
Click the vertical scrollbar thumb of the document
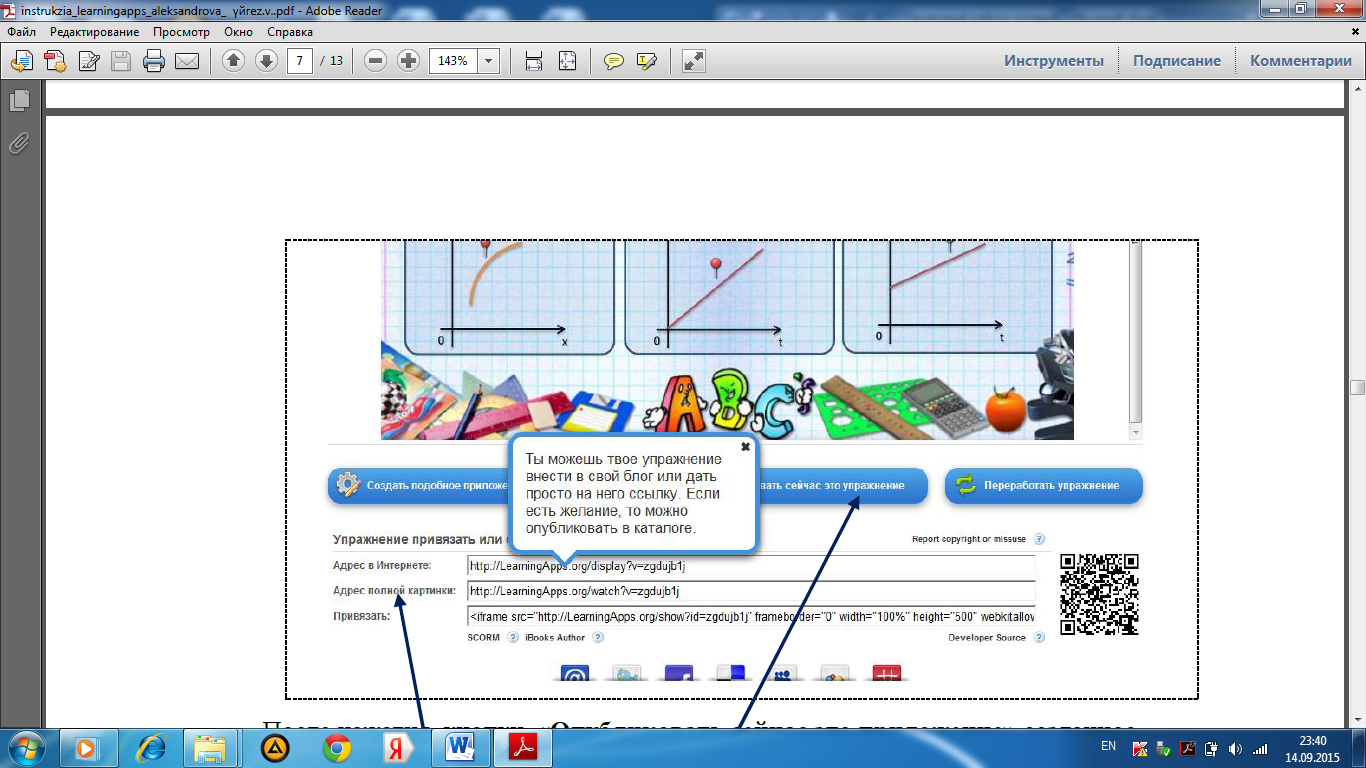click(1357, 388)
